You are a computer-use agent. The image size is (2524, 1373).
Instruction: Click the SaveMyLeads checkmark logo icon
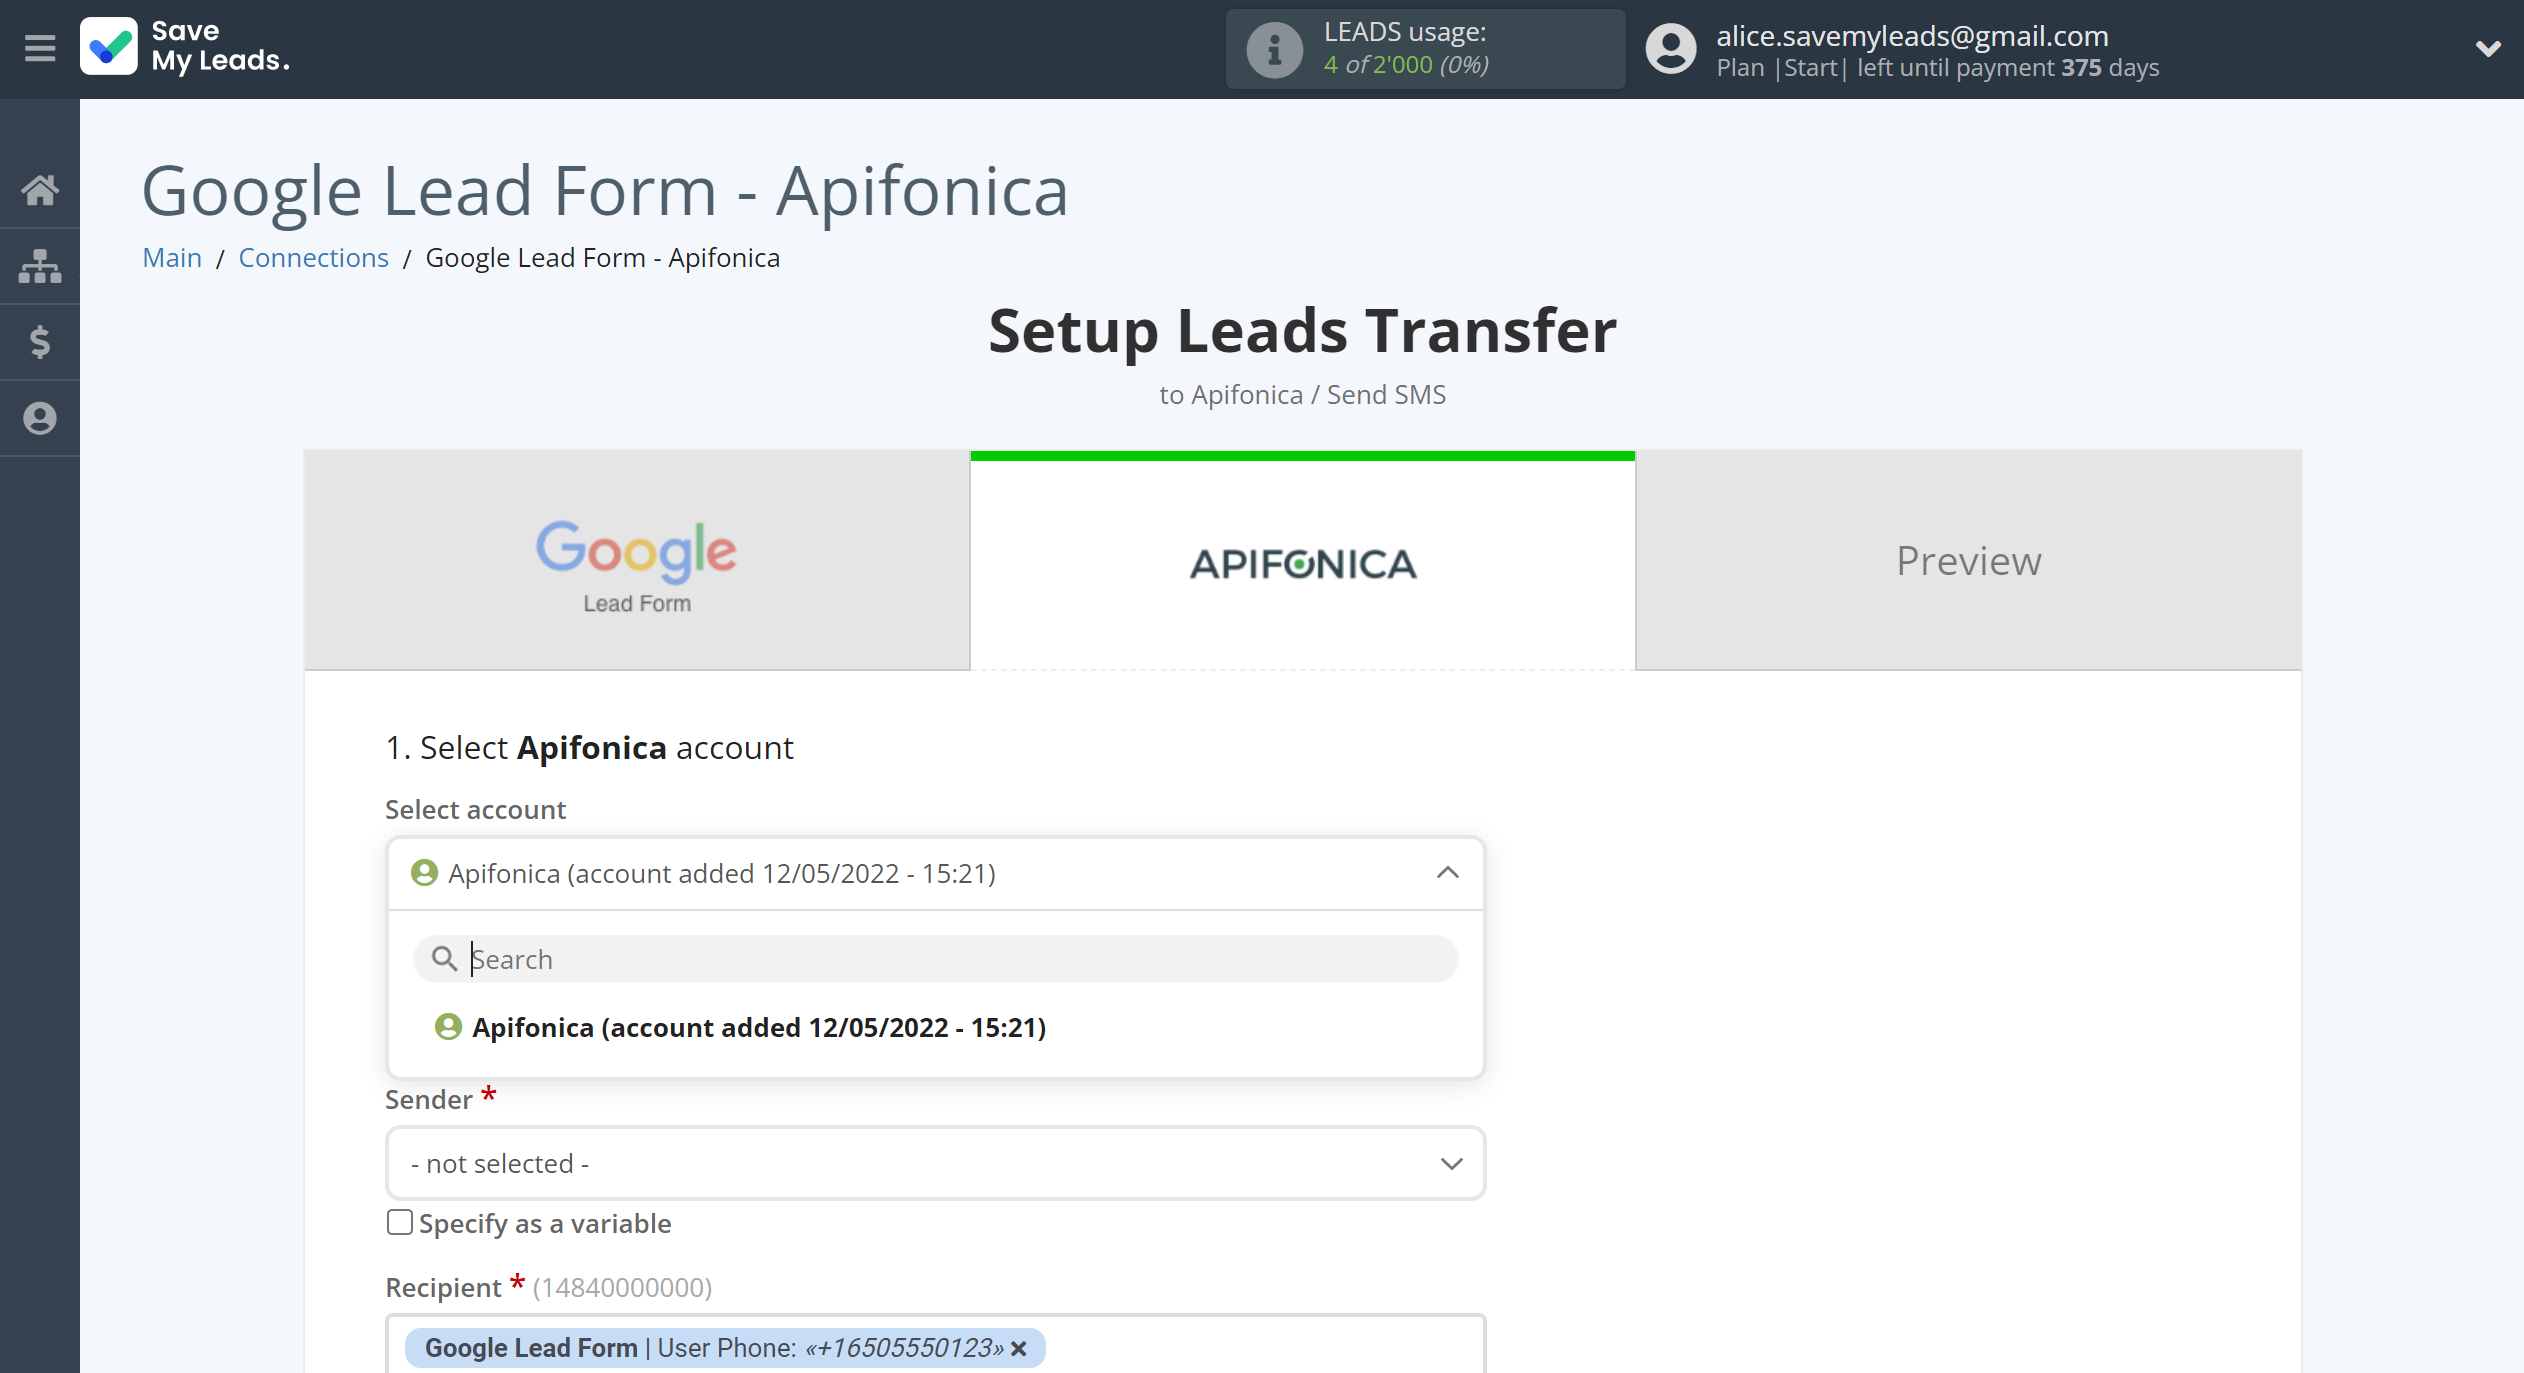[x=112, y=49]
